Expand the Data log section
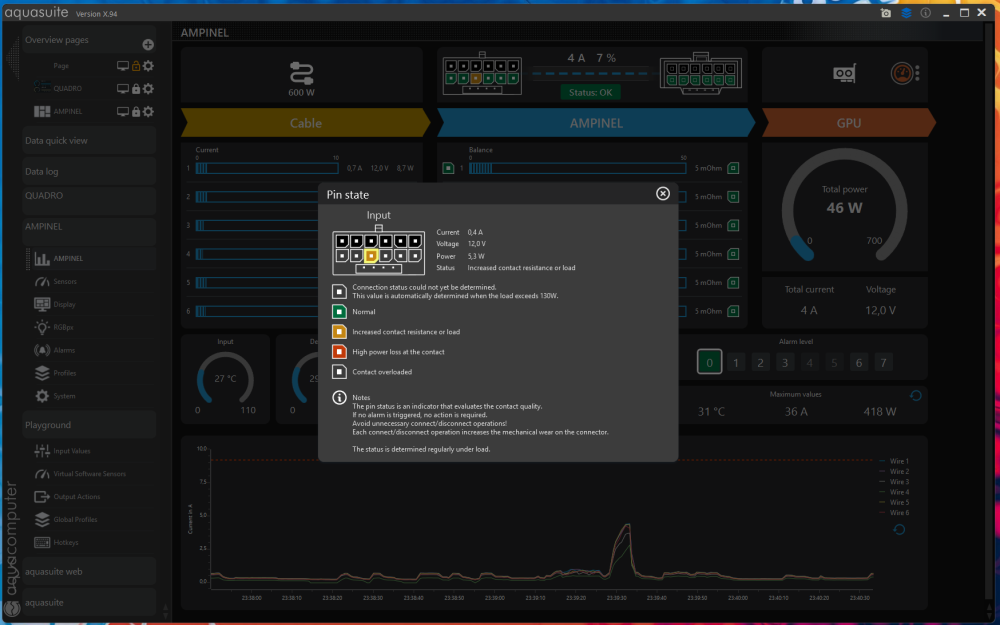Viewport: 1000px width, 625px height. tap(89, 171)
